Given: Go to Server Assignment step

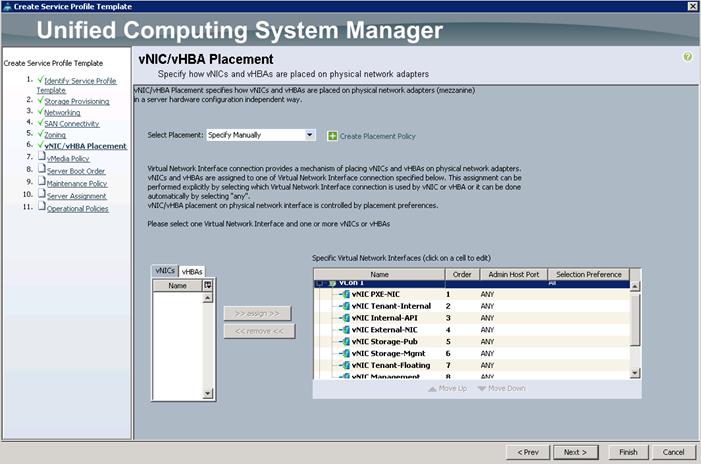Looking at the screenshot, I should [x=76, y=196].
